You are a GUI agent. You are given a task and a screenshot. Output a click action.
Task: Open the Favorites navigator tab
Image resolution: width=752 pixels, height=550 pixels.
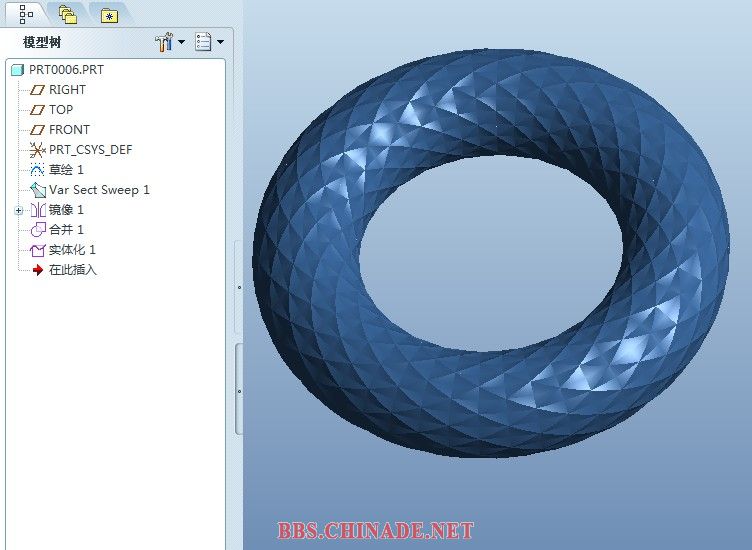pos(109,16)
